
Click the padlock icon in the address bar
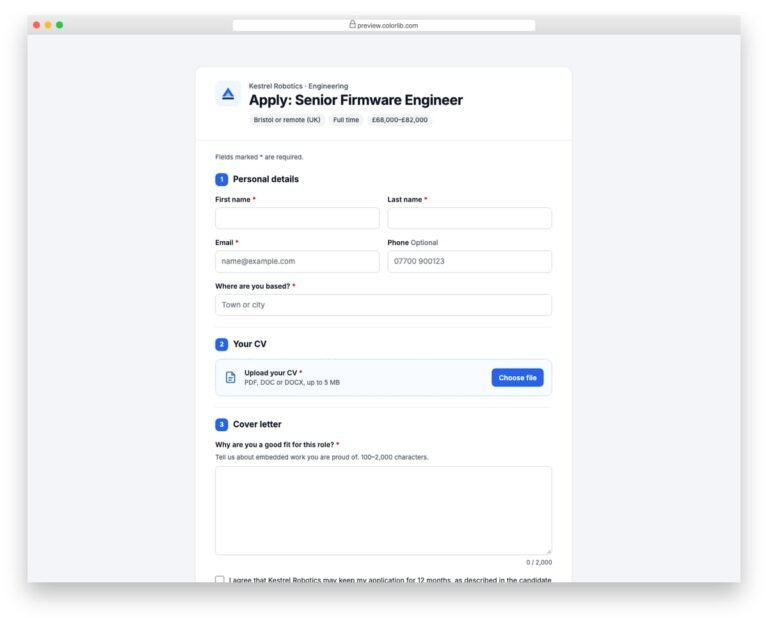click(352, 24)
